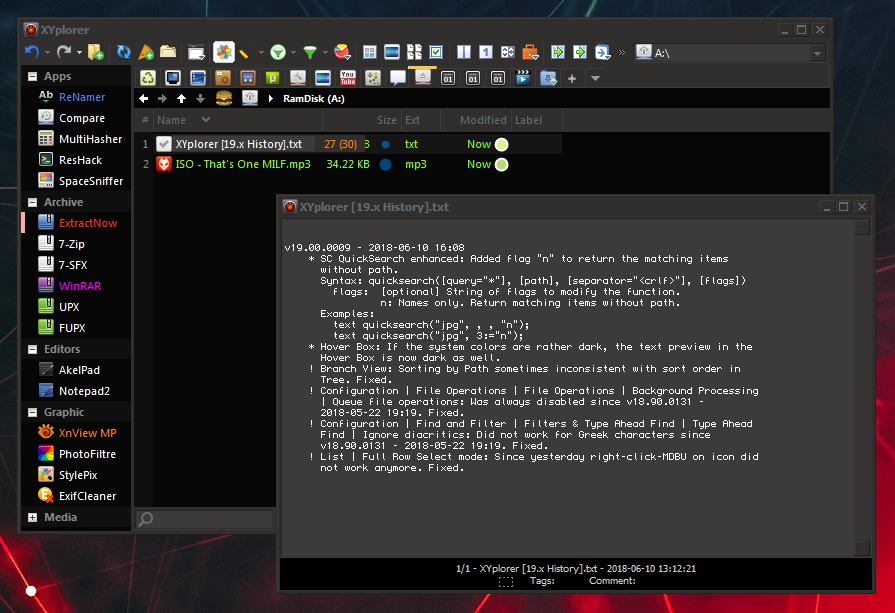Click the second green arrow pane icon

580,52
